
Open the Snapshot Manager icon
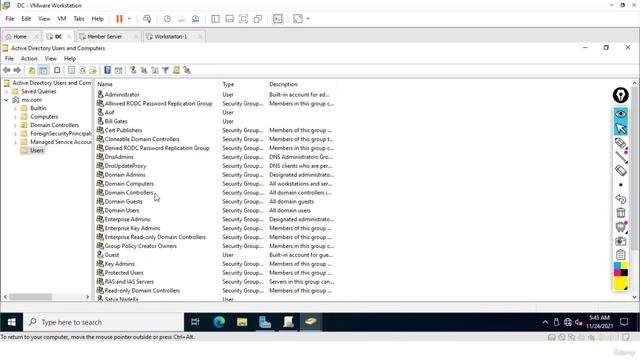tap(196, 19)
